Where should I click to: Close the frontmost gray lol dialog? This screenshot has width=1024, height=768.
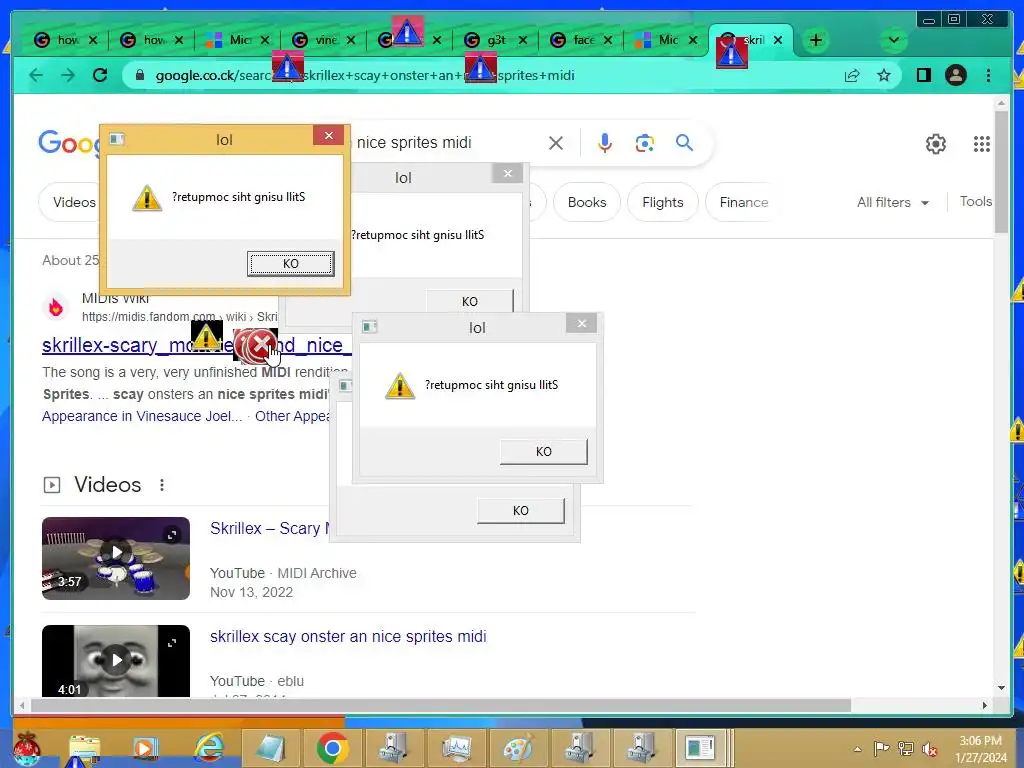(x=582, y=323)
